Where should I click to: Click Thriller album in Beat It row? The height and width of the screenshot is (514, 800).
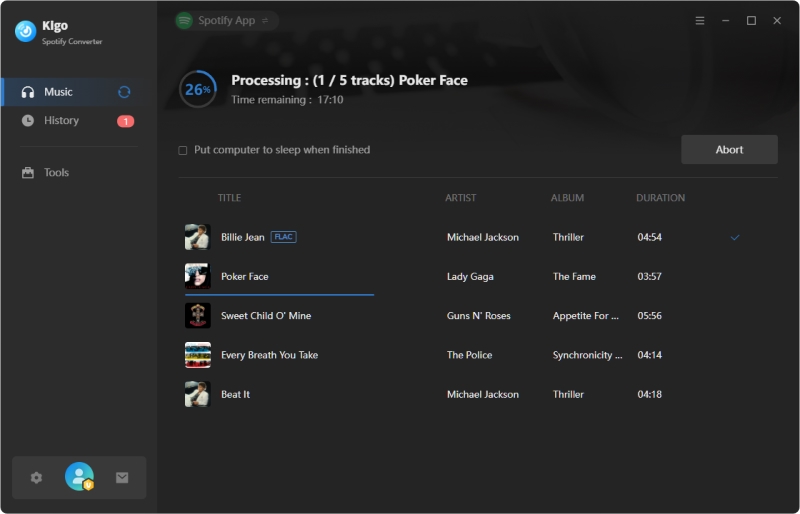point(568,394)
